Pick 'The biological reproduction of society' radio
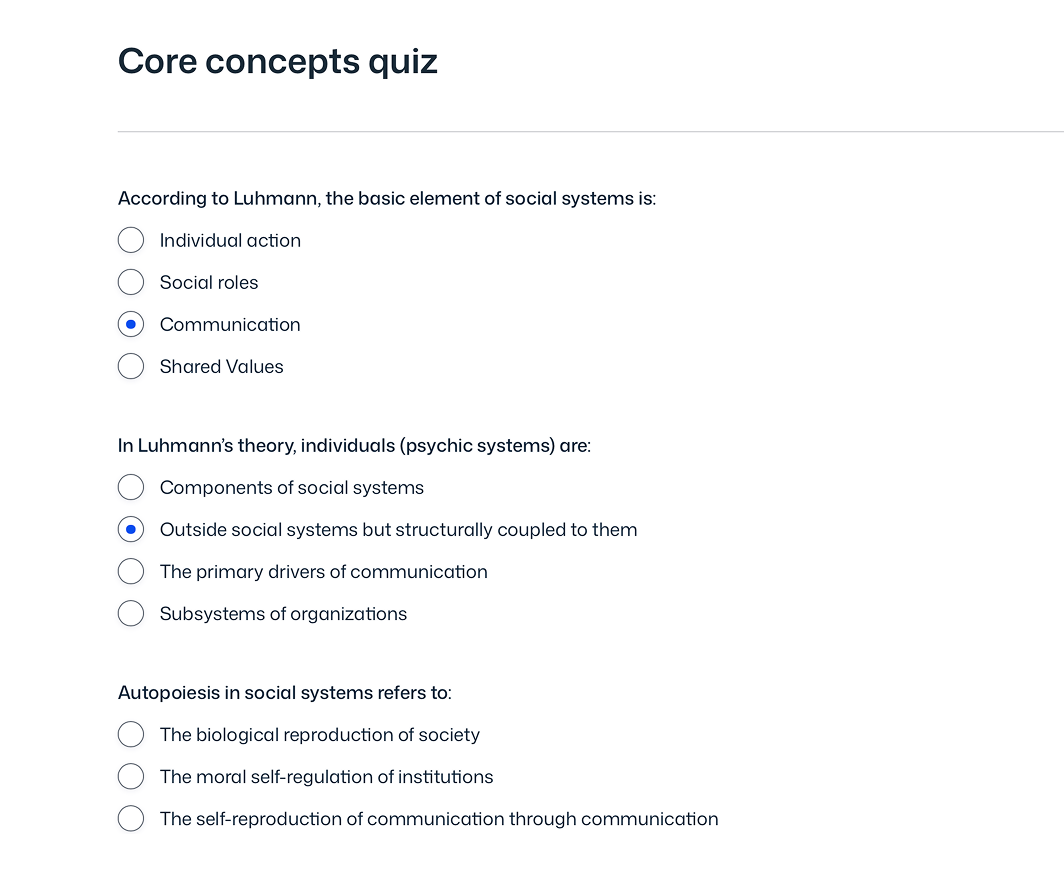 point(131,735)
